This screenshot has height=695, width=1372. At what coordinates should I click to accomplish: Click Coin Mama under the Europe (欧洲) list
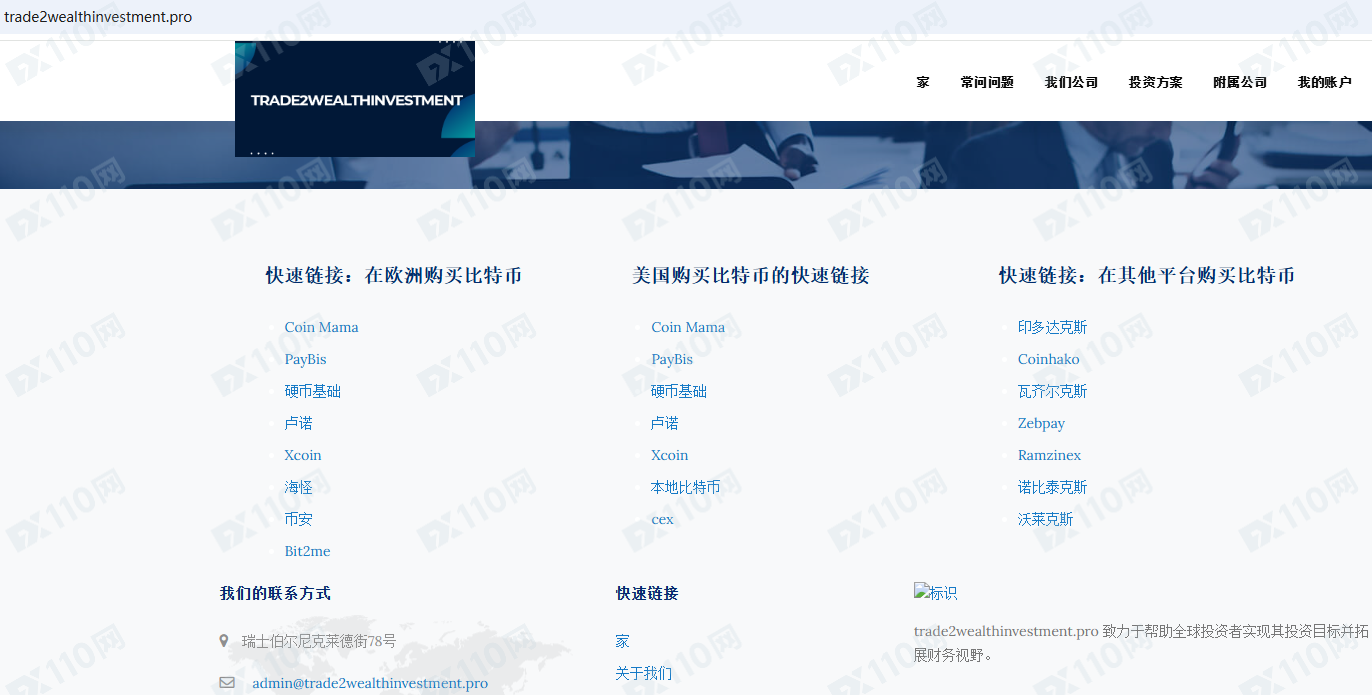pos(321,327)
